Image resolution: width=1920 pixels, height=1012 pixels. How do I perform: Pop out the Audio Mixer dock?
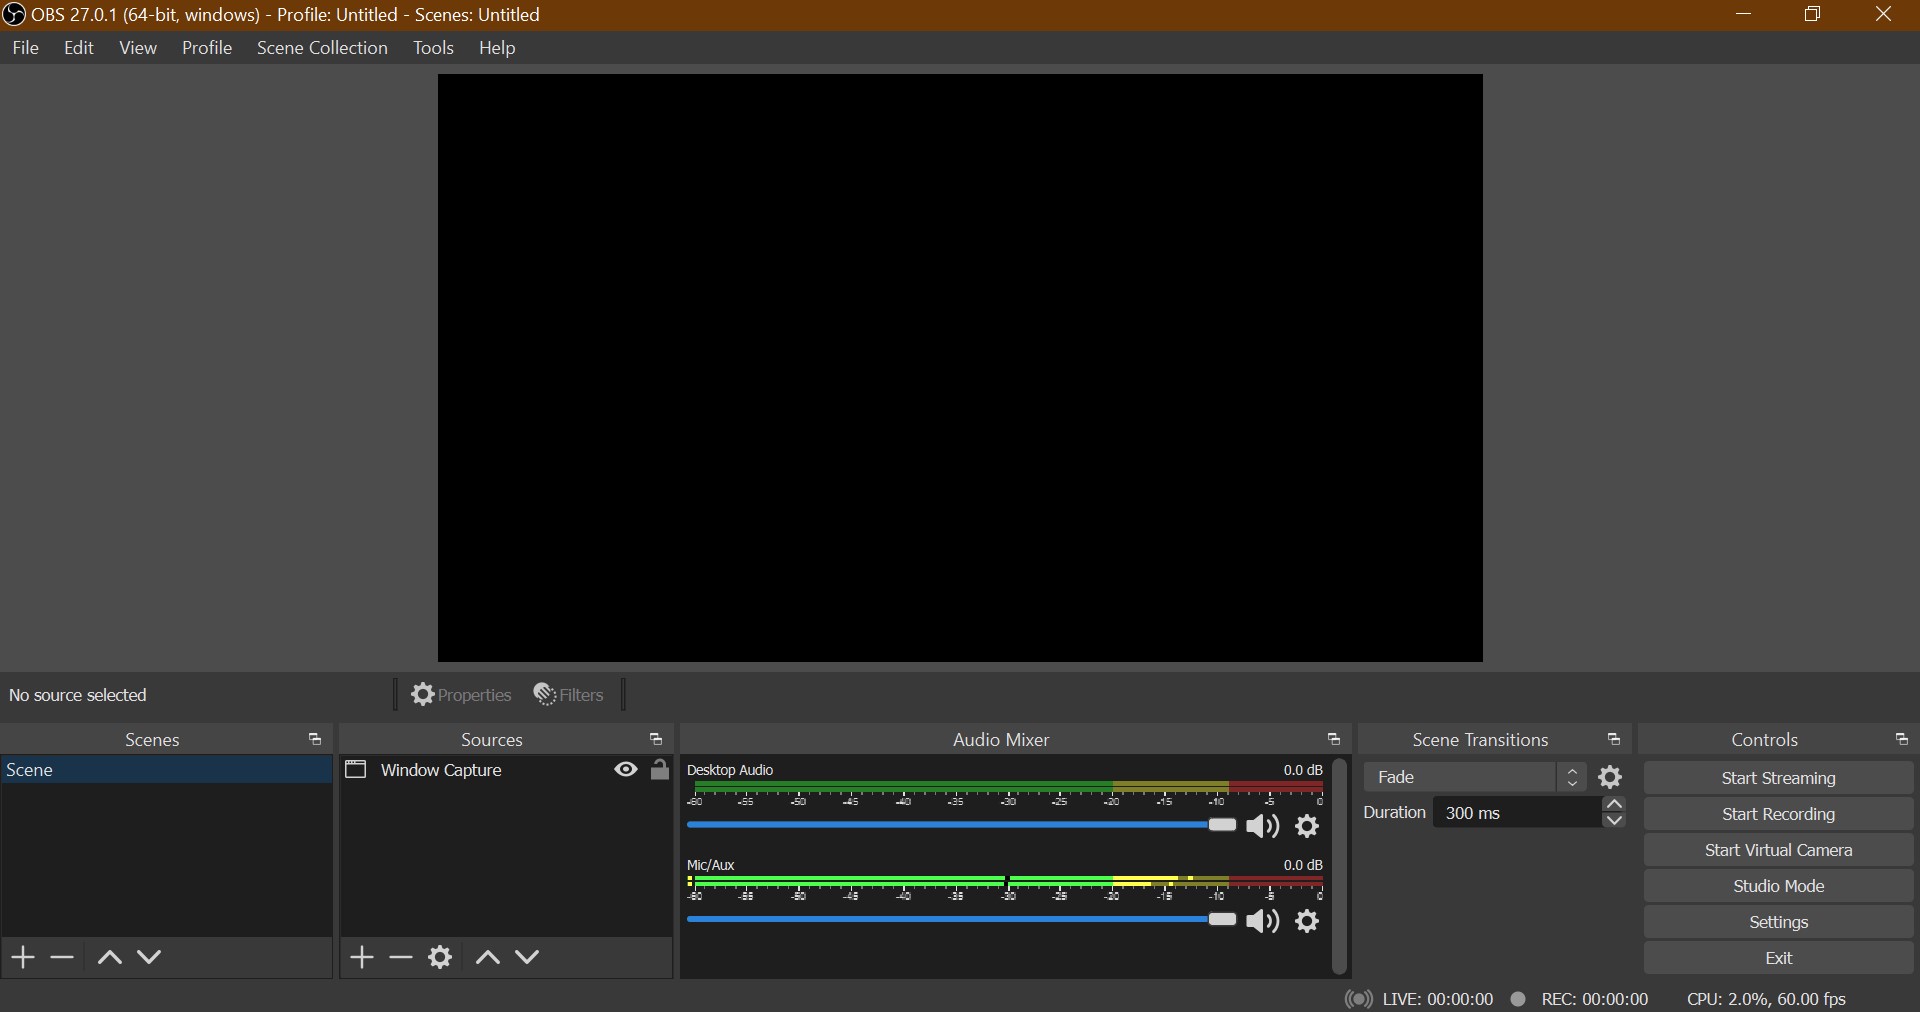click(1333, 739)
